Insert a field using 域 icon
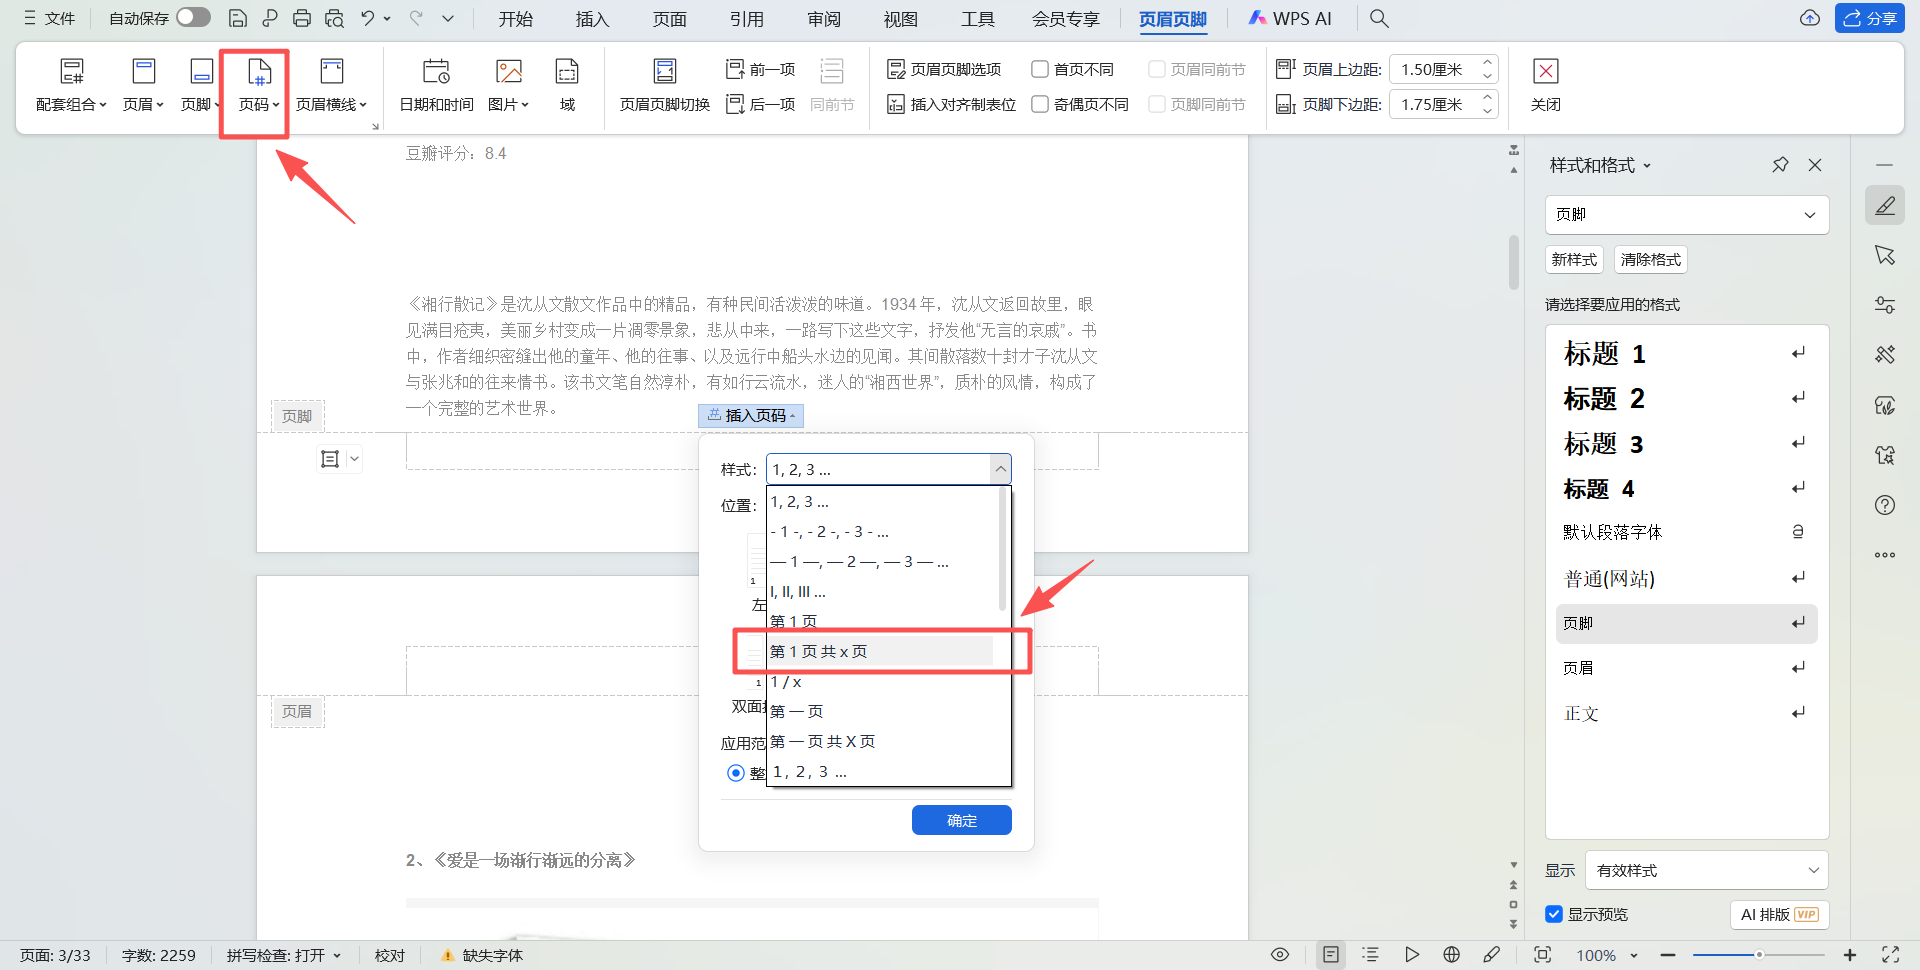 pos(566,85)
